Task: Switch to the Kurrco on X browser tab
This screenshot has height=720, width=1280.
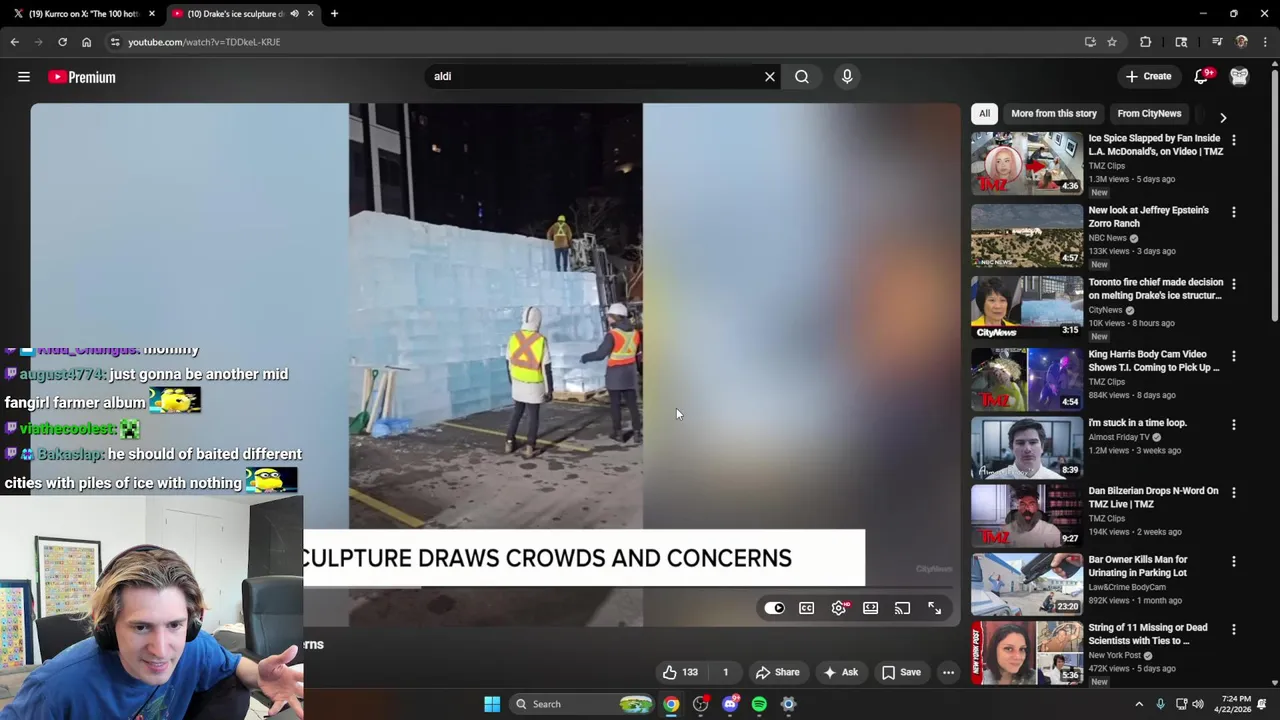Action: tap(84, 14)
